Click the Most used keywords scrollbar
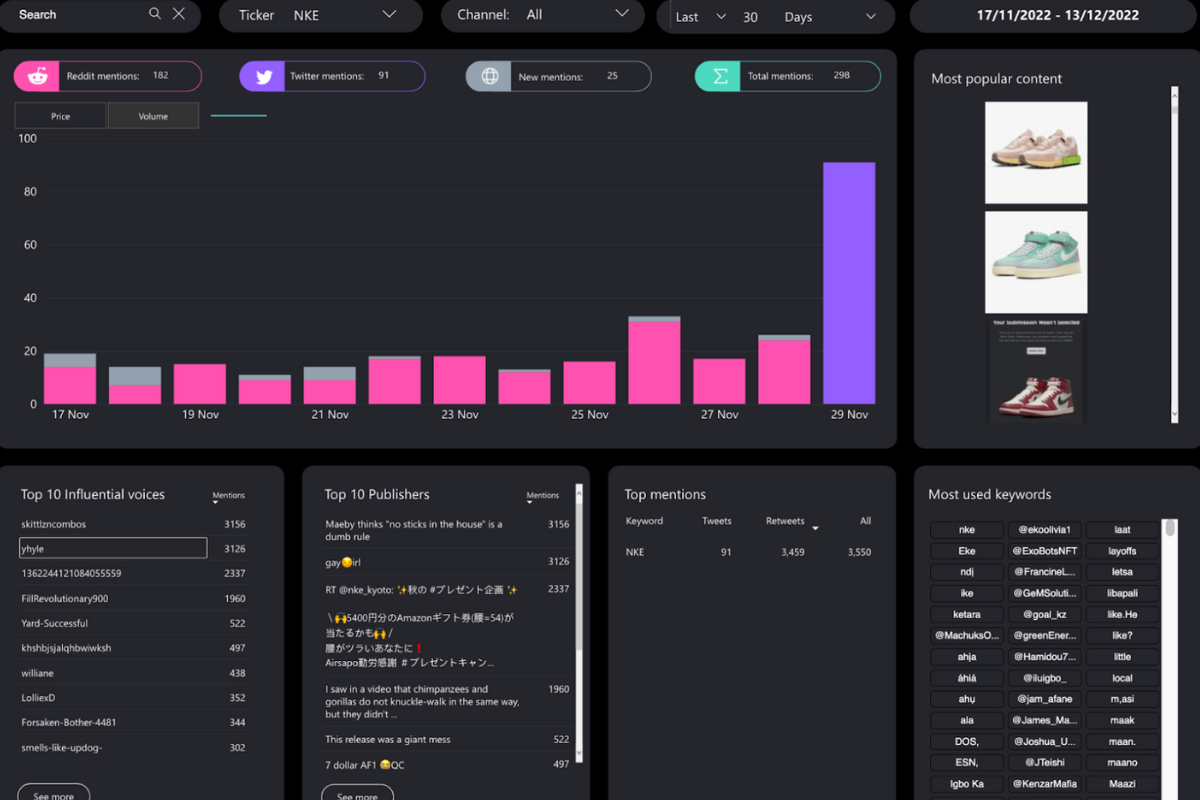Image resolution: width=1200 pixels, height=800 pixels. 1171,660
